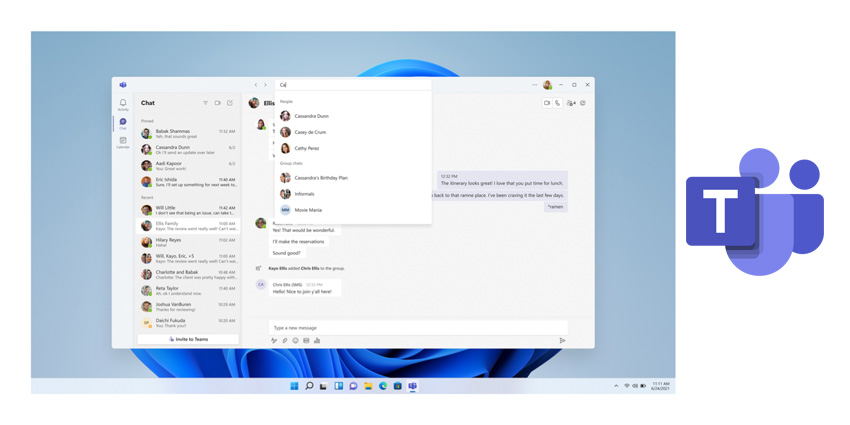Click the filter chats icon
The width and height of the screenshot is (850, 425).
tap(205, 103)
